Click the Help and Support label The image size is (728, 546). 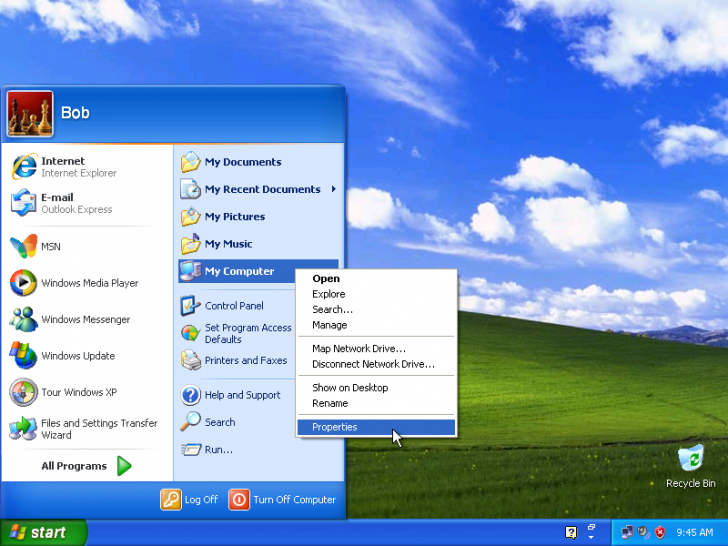(242, 395)
